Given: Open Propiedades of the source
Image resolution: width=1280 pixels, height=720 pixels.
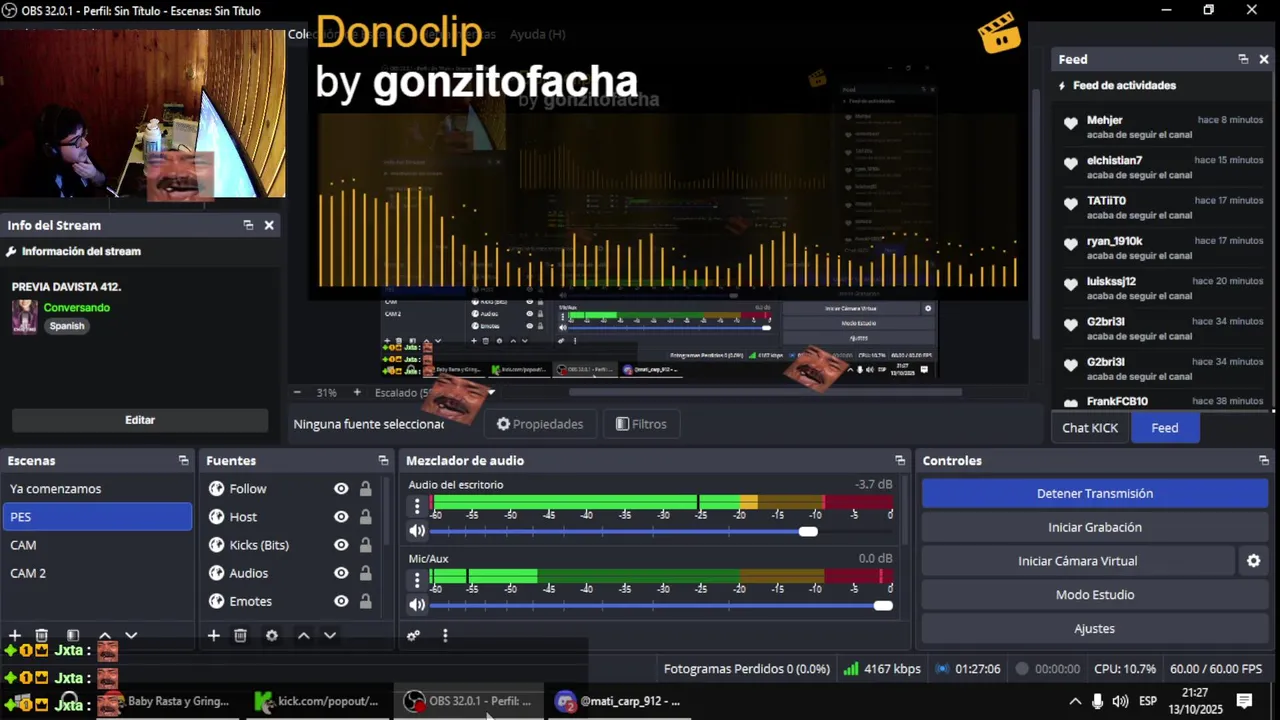Looking at the screenshot, I should click(x=540, y=424).
